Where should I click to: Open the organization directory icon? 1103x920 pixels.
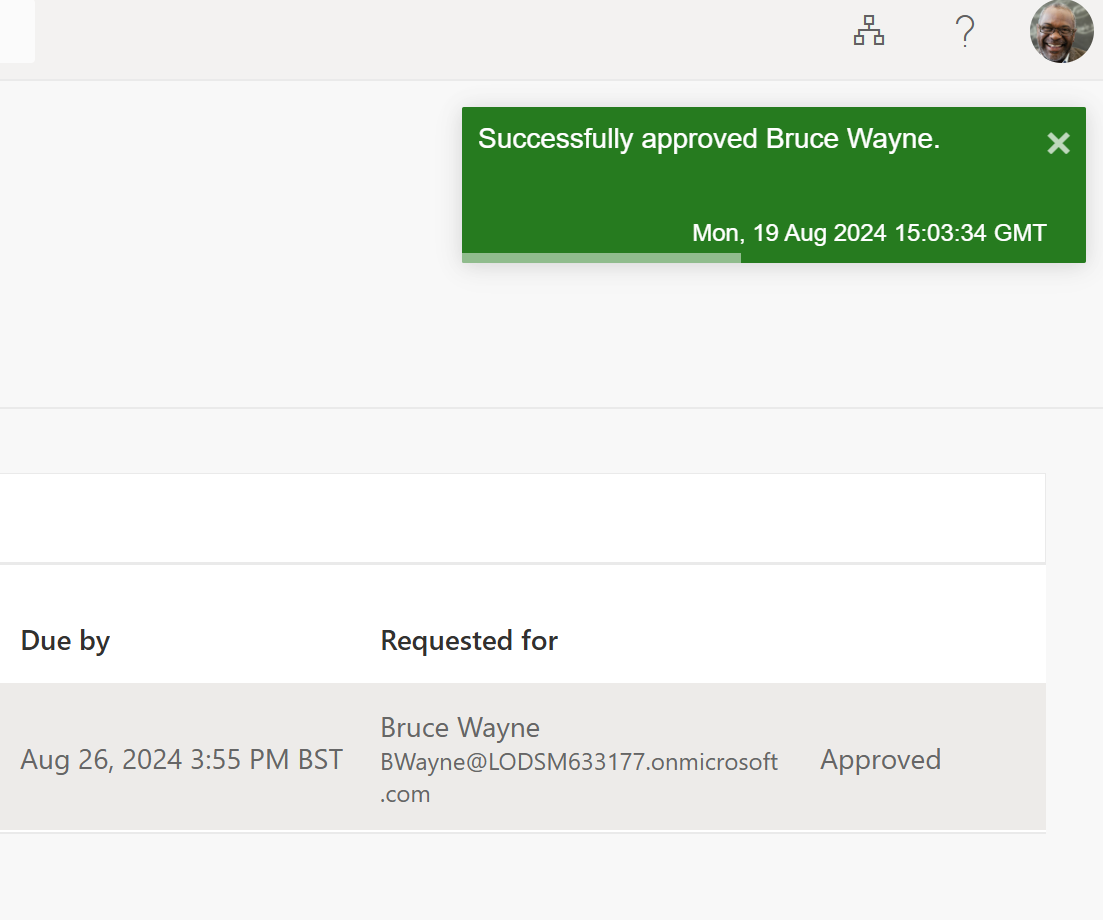click(868, 32)
